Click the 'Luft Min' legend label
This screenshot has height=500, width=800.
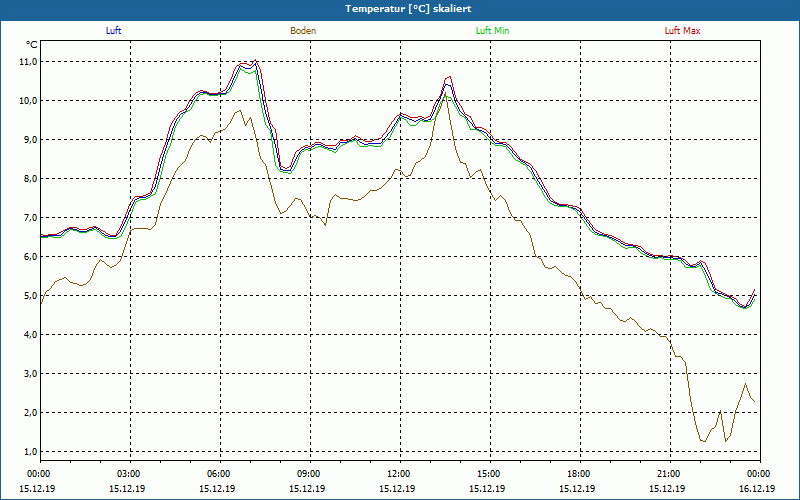(x=492, y=31)
